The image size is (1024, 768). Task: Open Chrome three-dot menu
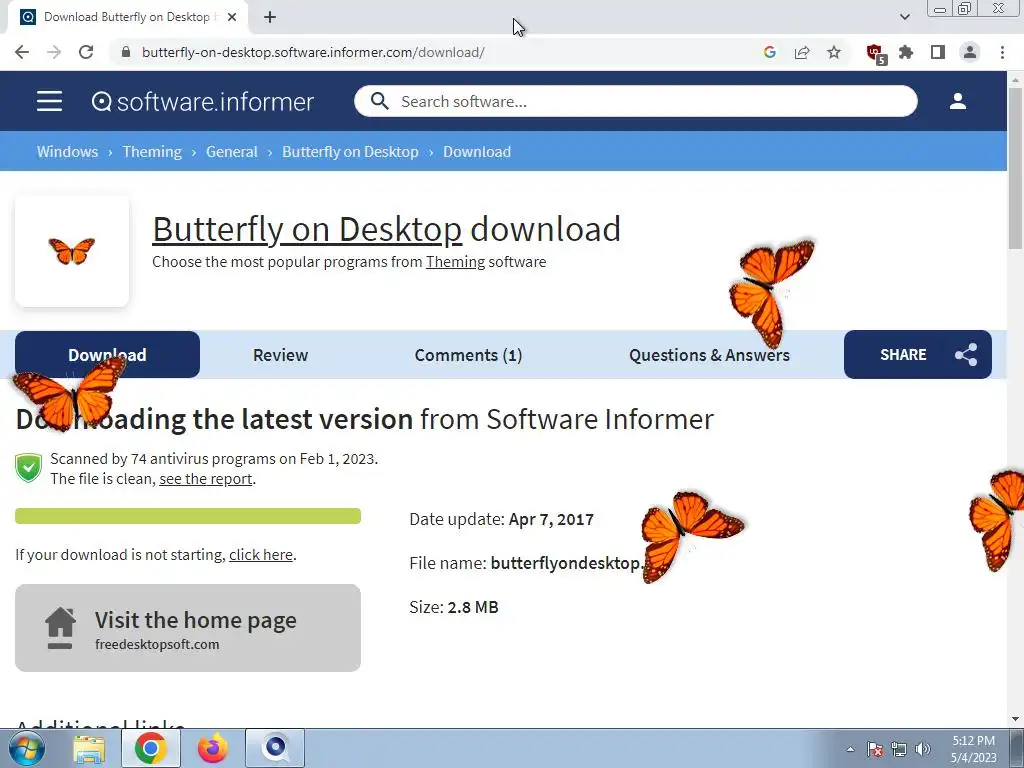coord(1002,52)
